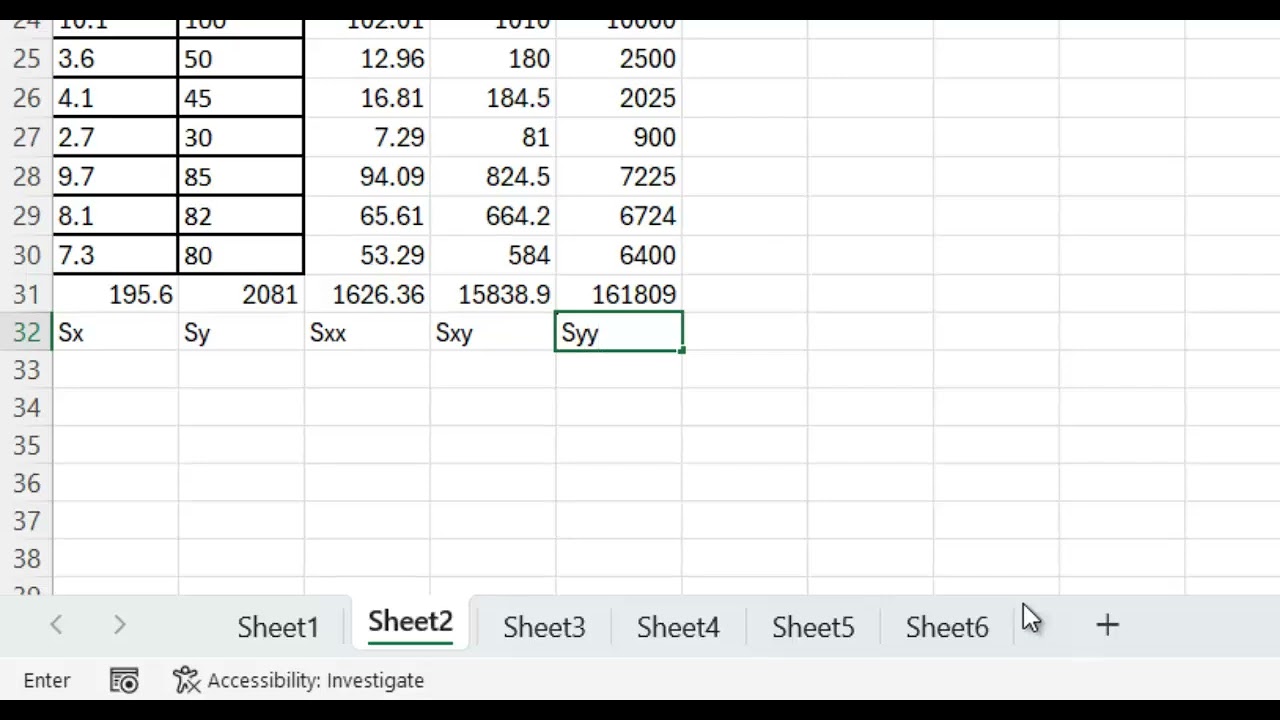Screen dimensions: 1280x720
Task: Click cell containing Sxy label
Action: tap(492, 333)
